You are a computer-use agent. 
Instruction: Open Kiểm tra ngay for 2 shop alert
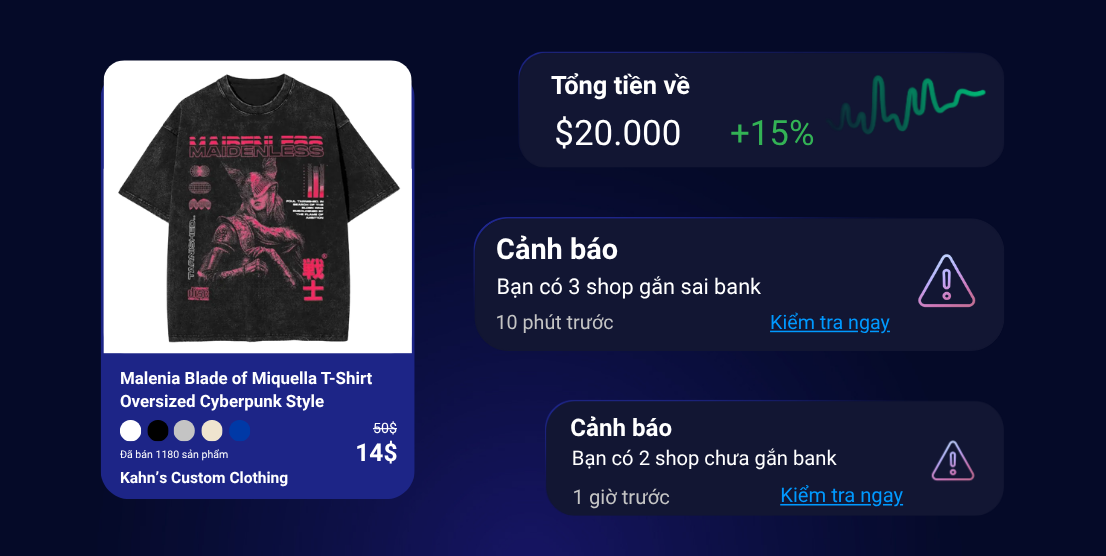(x=841, y=495)
